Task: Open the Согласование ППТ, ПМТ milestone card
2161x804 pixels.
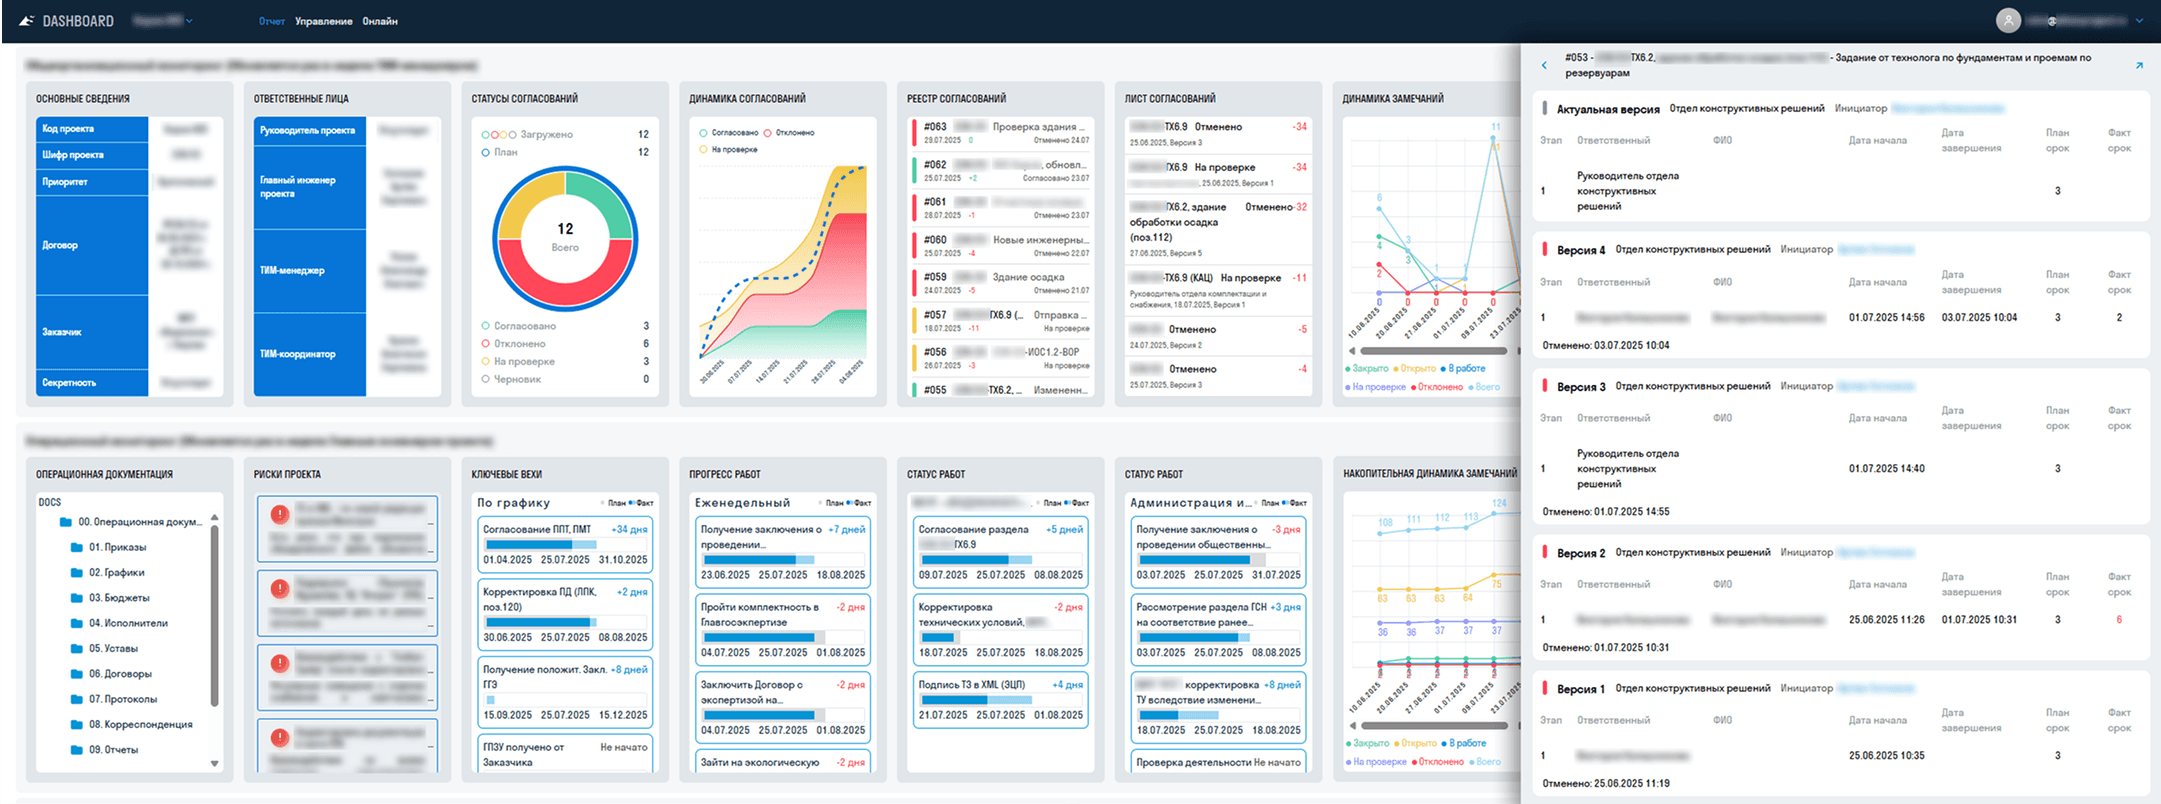Action: (x=564, y=544)
